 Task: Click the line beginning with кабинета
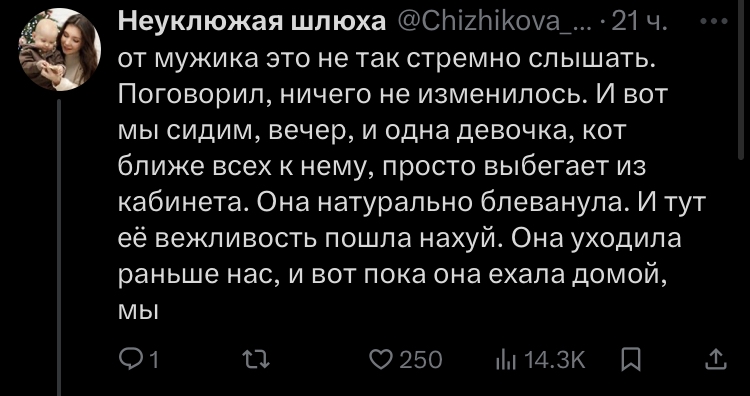point(412,204)
